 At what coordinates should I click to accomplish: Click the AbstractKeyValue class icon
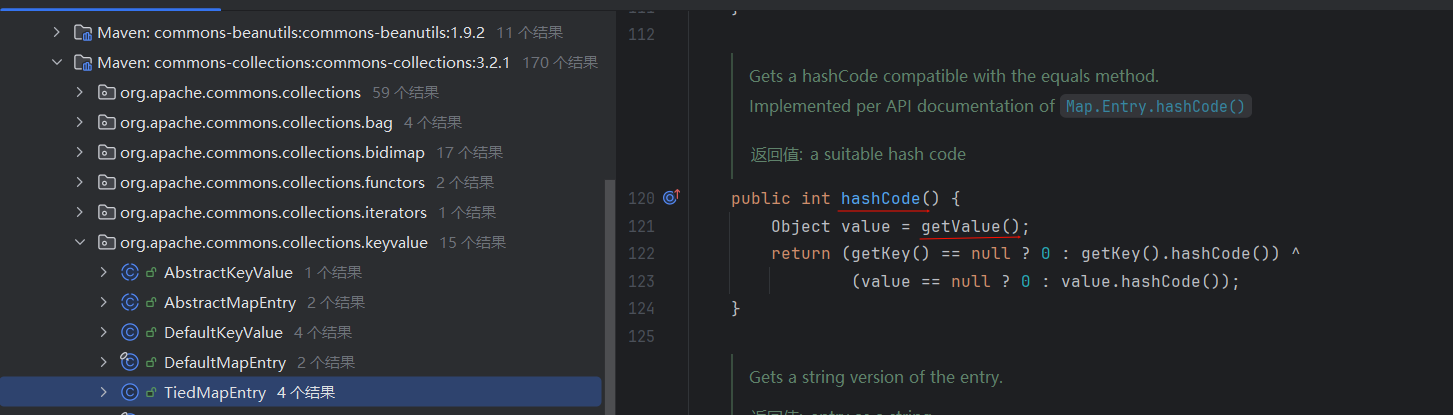click(130, 273)
